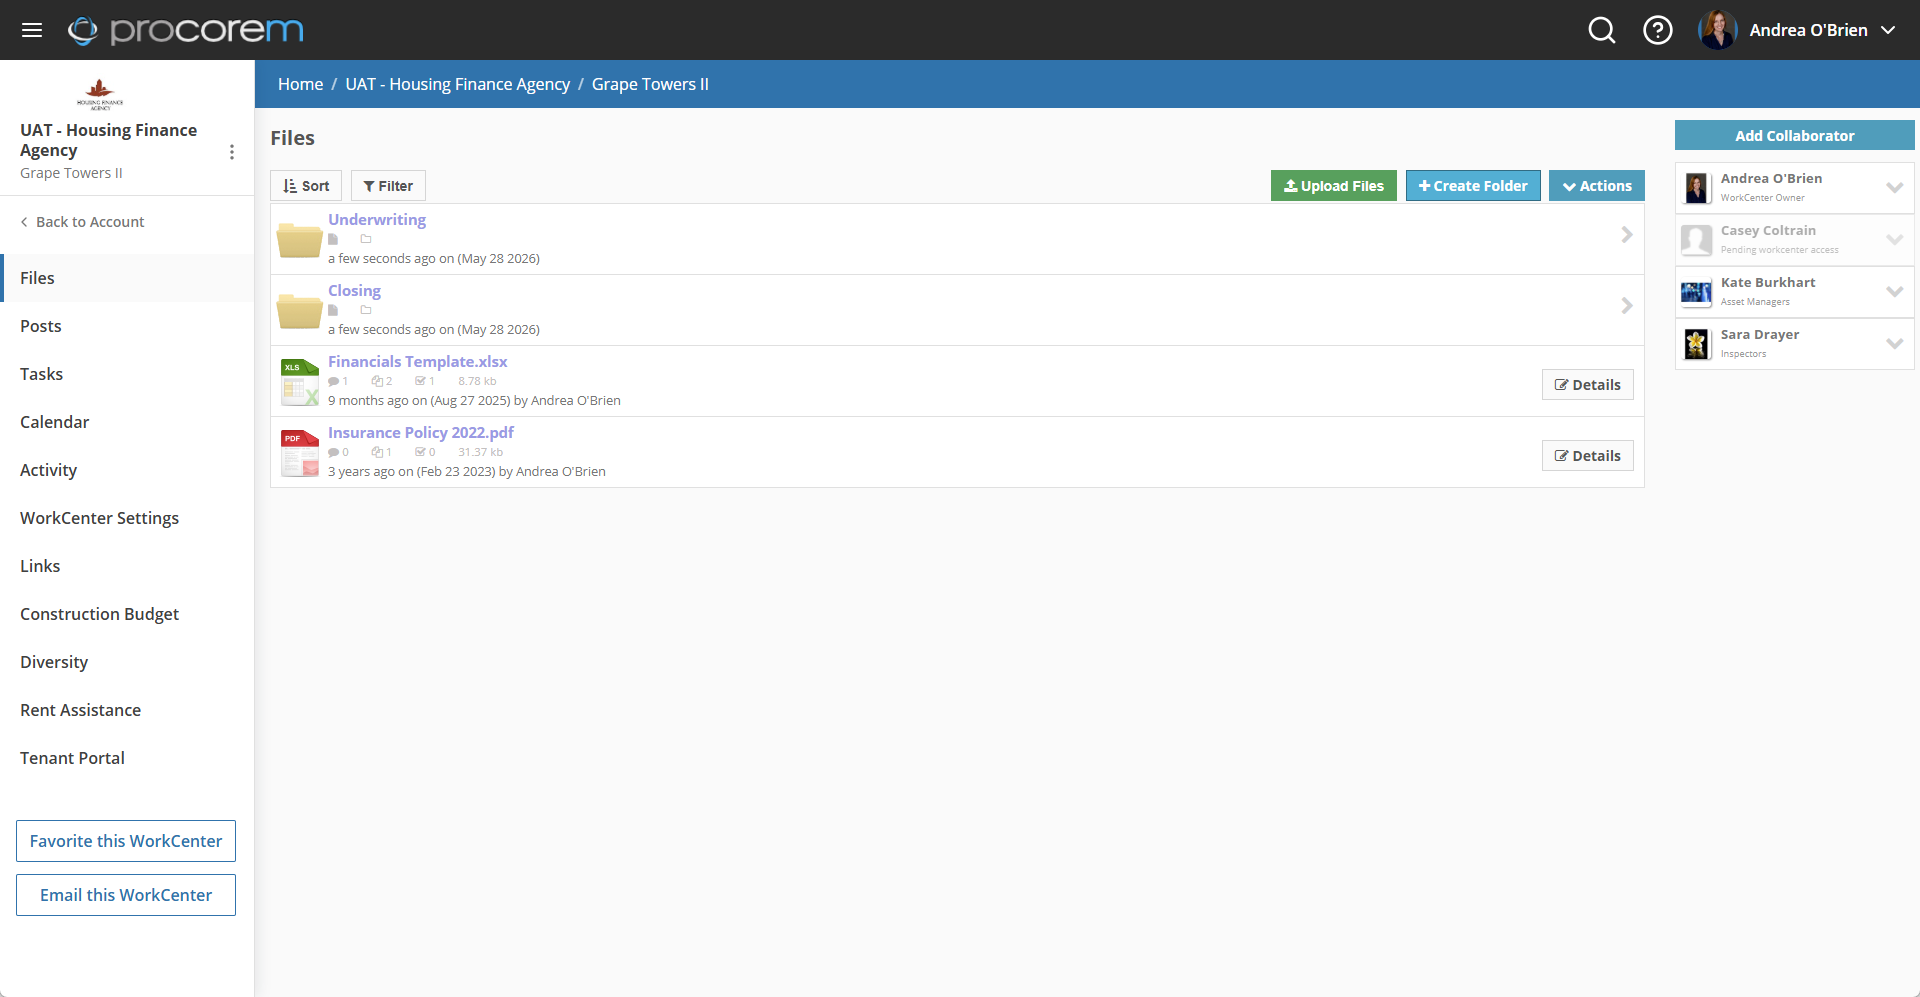
Task: Click the Filter button
Action: (x=388, y=186)
